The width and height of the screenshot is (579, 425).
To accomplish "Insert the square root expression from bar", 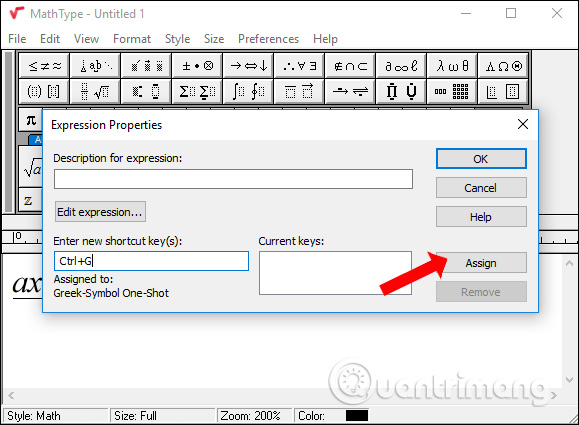I will 31,167.
